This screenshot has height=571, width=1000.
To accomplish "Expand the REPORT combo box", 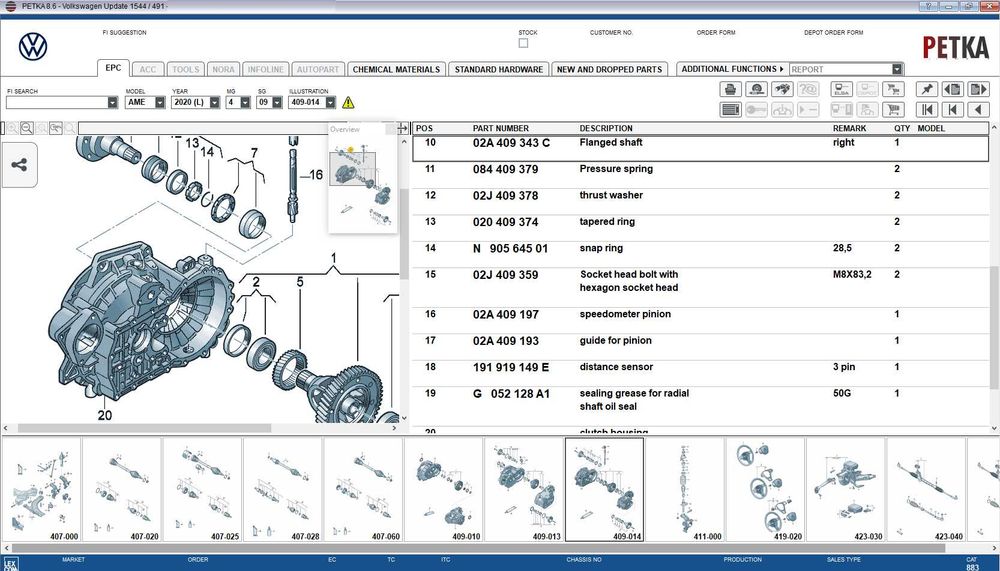I will click(x=846, y=69).
